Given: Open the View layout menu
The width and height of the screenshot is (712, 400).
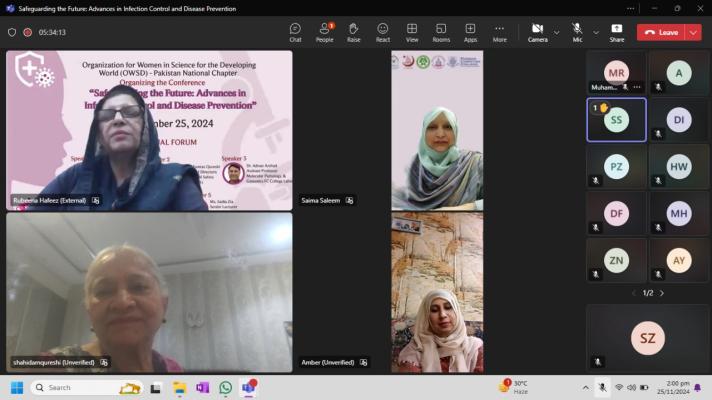Looking at the screenshot, I should point(412,32).
